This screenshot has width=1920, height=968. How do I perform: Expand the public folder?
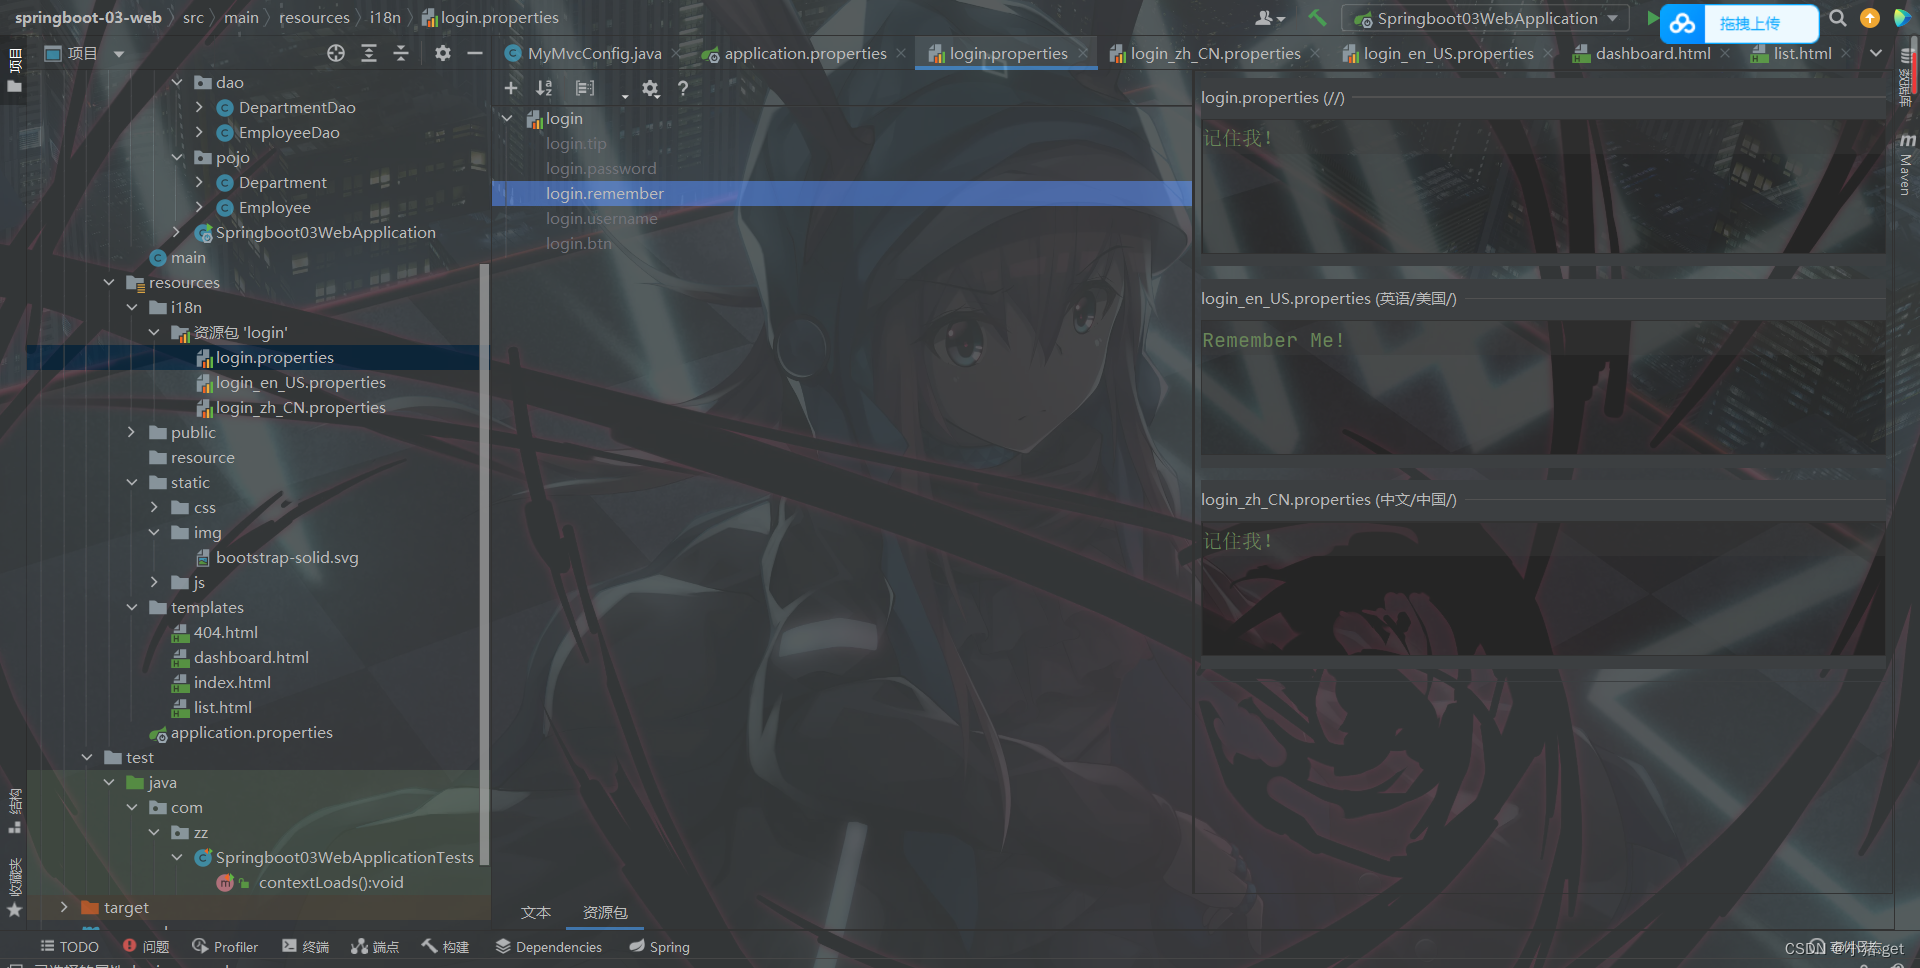[x=132, y=432]
